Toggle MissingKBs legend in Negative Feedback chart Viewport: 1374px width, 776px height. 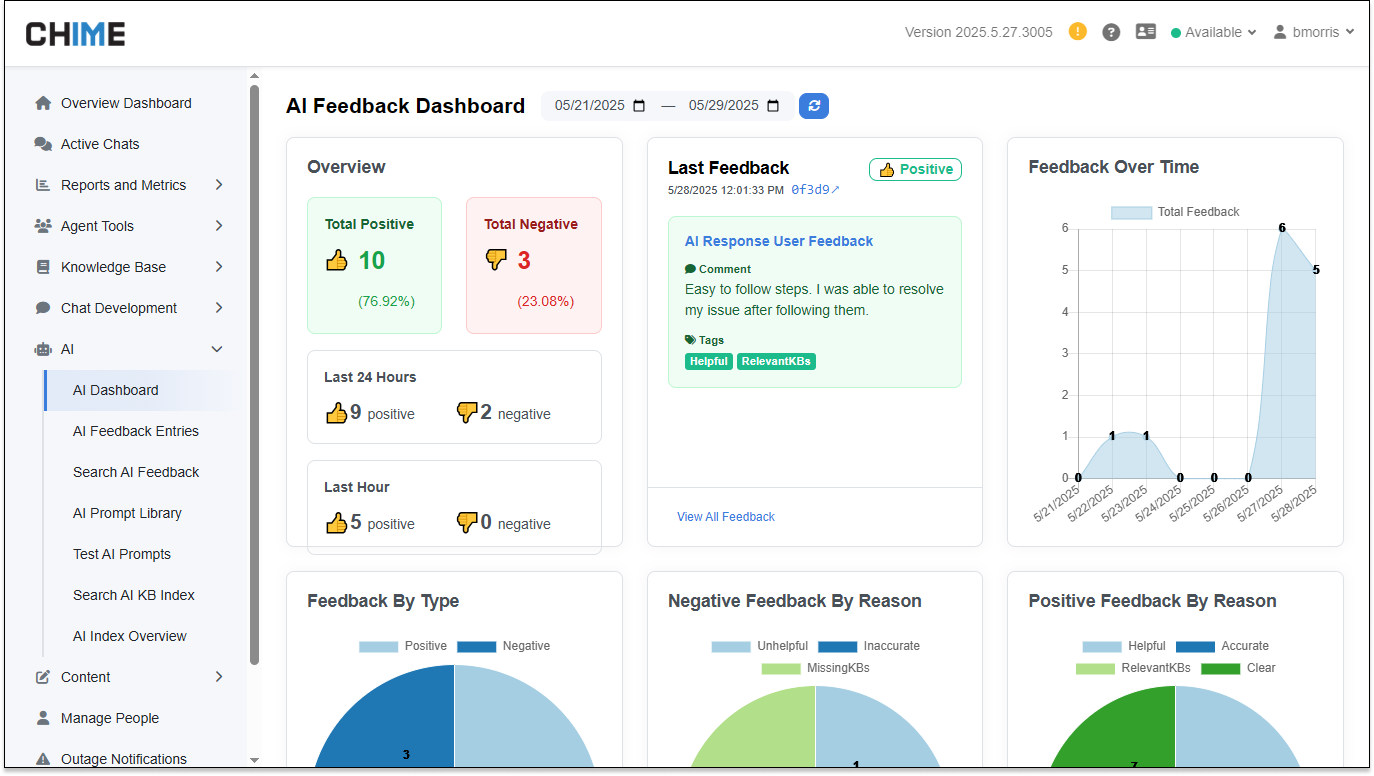815,668
